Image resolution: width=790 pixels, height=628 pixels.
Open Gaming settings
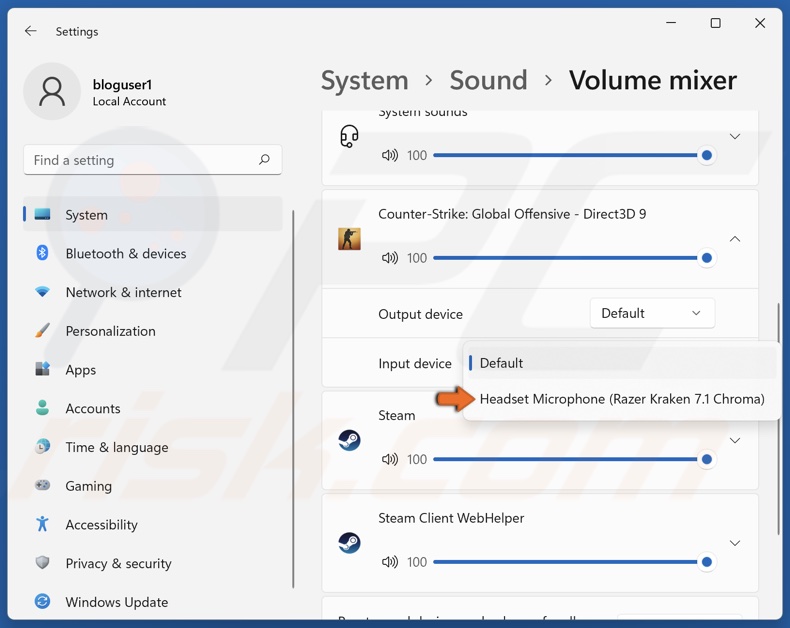pos(153,485)
